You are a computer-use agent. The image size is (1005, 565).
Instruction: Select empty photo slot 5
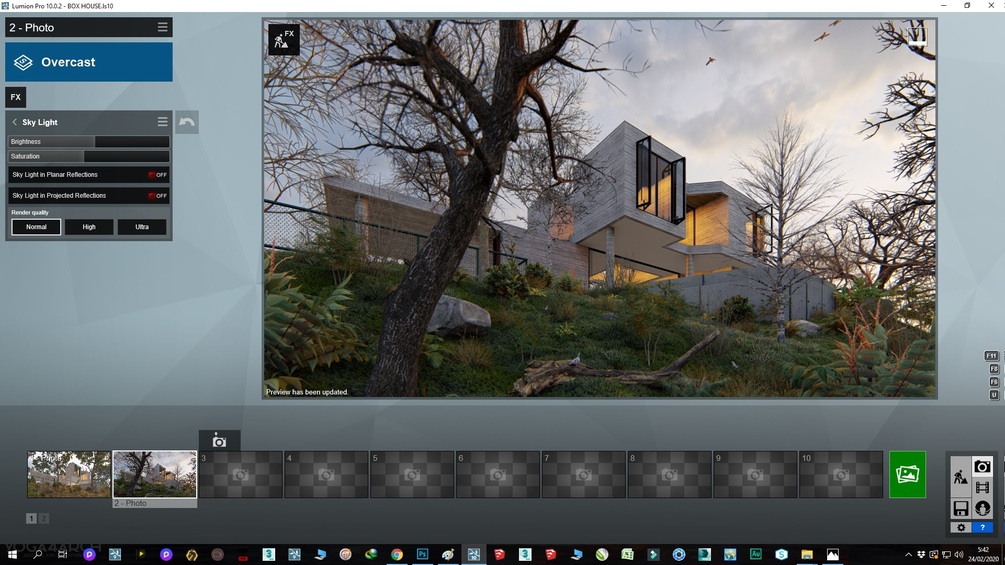coord(412,475)
